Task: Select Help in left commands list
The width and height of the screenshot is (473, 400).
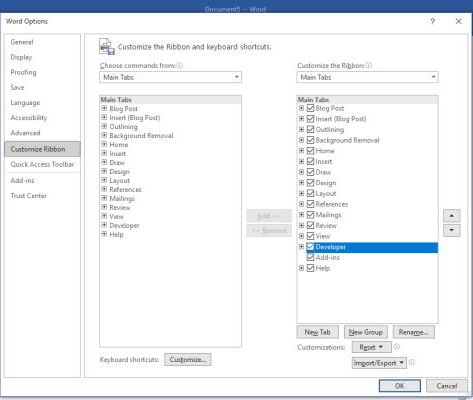Action: 116,234
